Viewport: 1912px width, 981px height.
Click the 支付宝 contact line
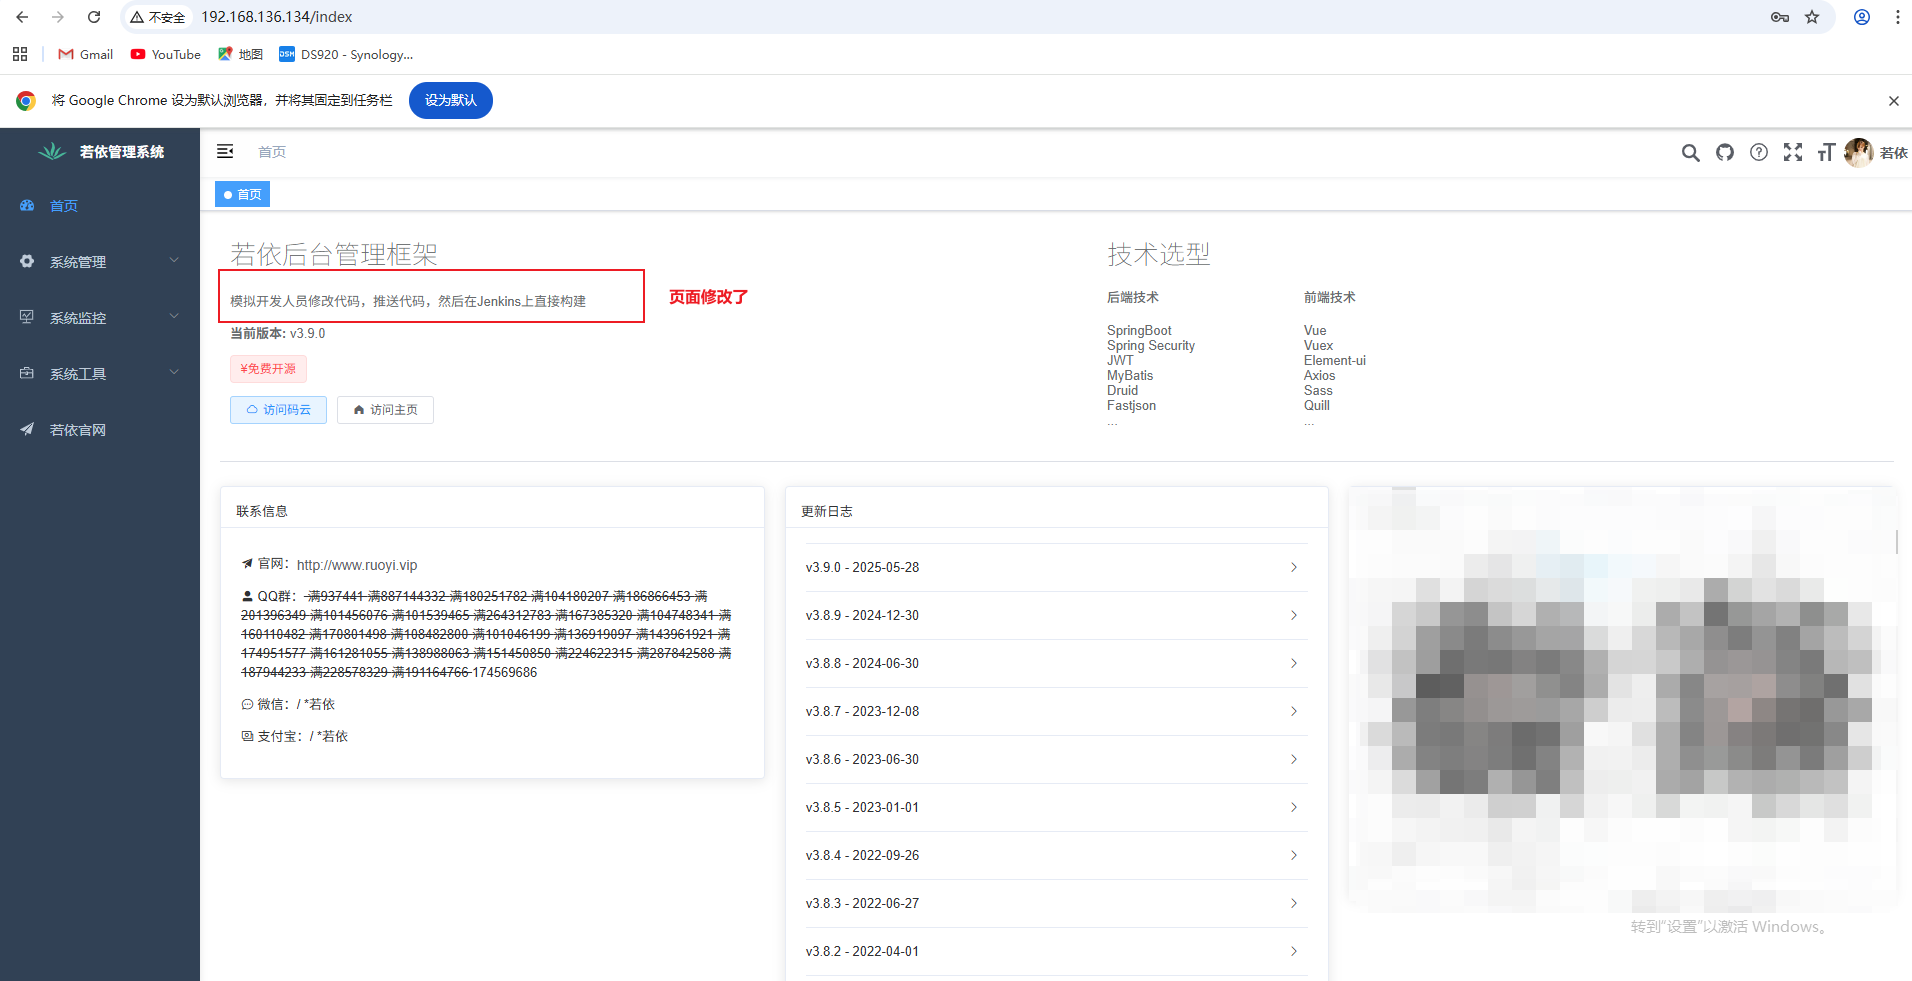295,736
